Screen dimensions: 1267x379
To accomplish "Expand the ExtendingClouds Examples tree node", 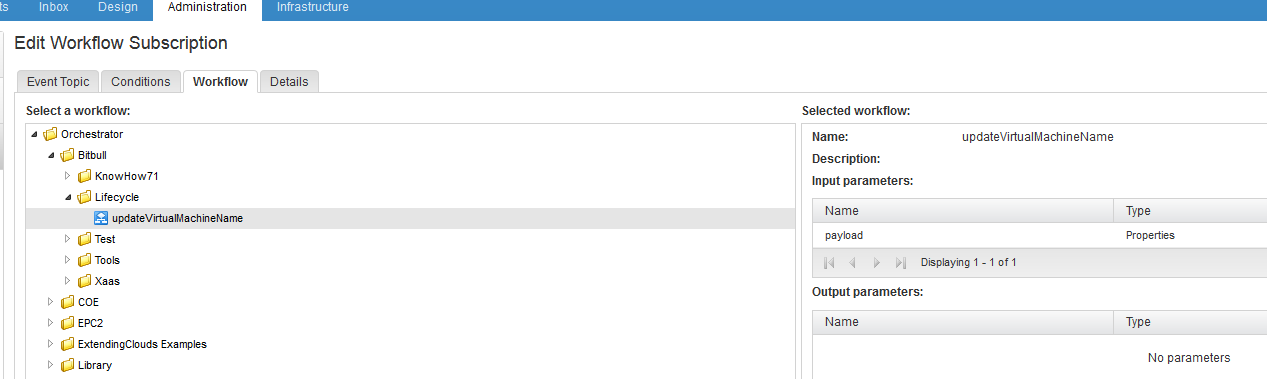I will (51, 344).
